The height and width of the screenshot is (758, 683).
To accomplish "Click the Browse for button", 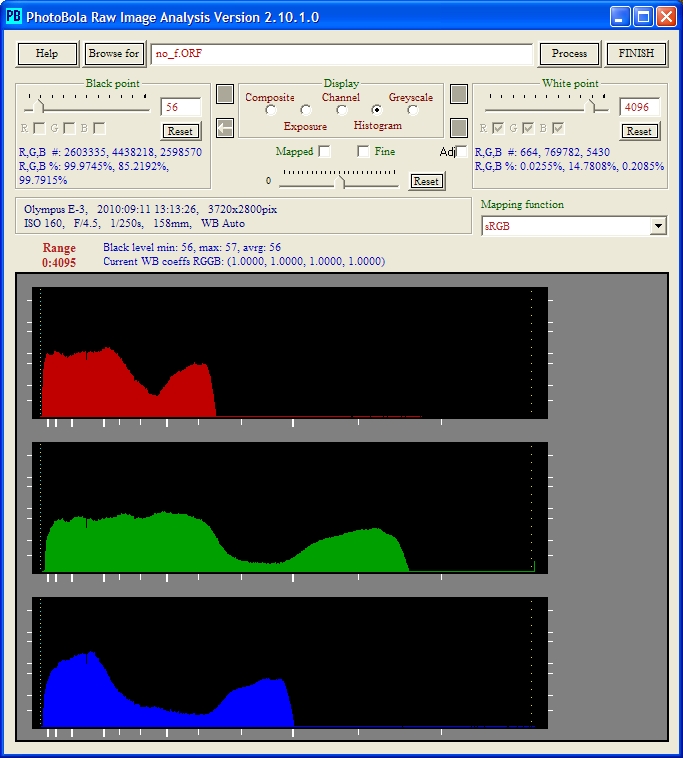I will 114,54.
